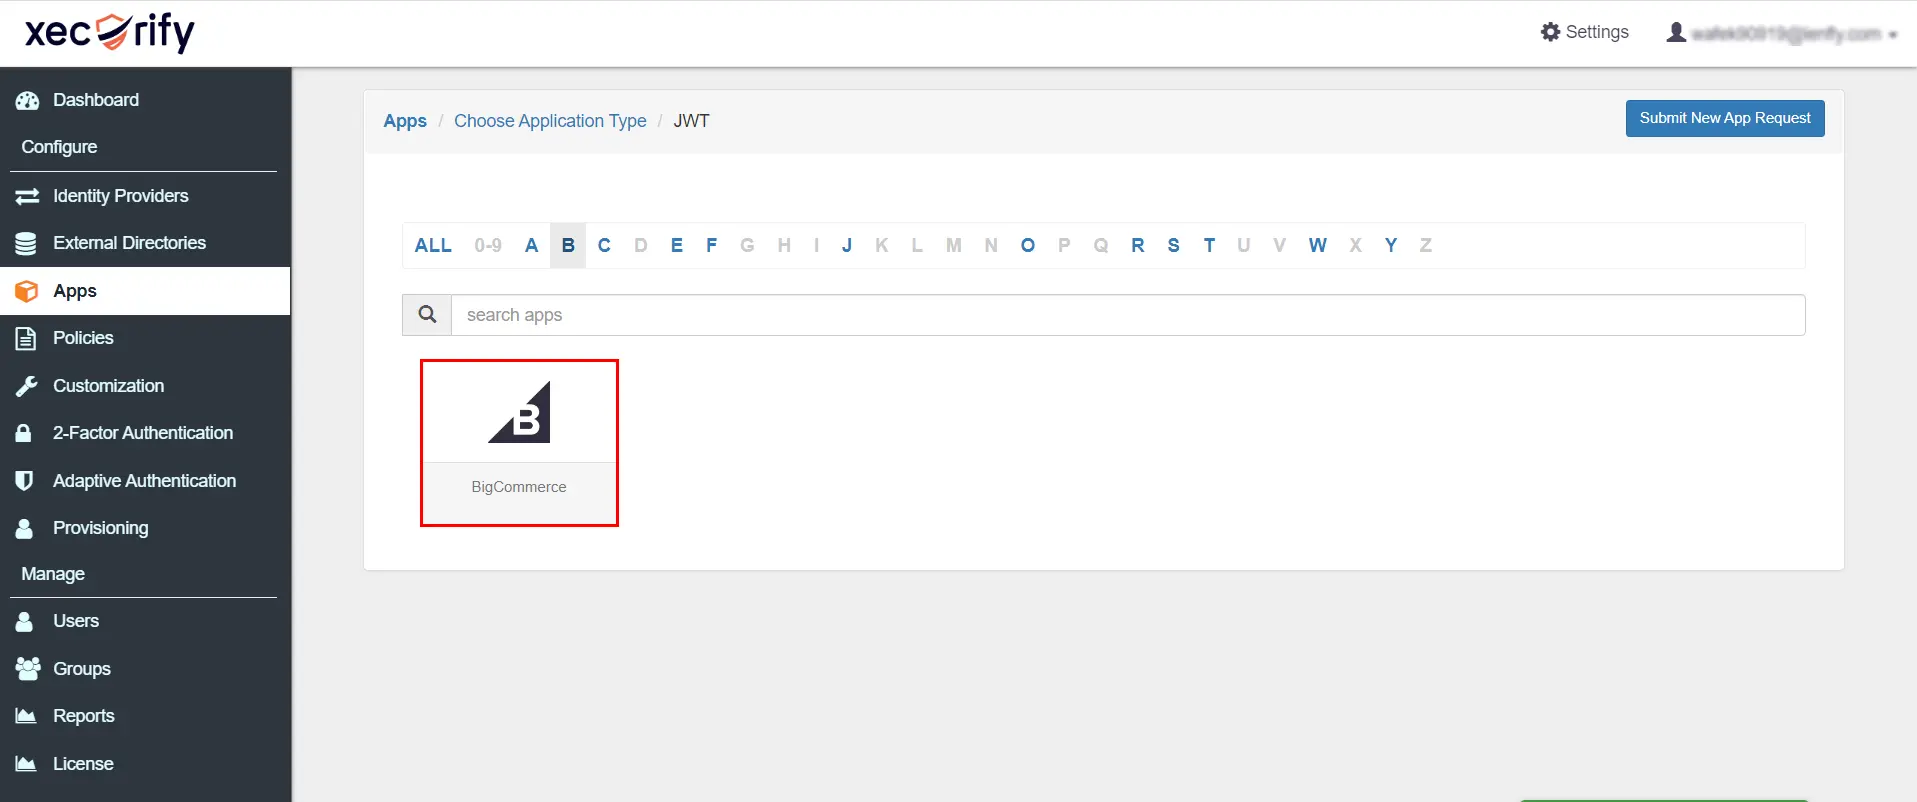This screenshot has width=1917, height=802.
Task: Open Dashboard in sidebar
Action: [x=96, y=100]
